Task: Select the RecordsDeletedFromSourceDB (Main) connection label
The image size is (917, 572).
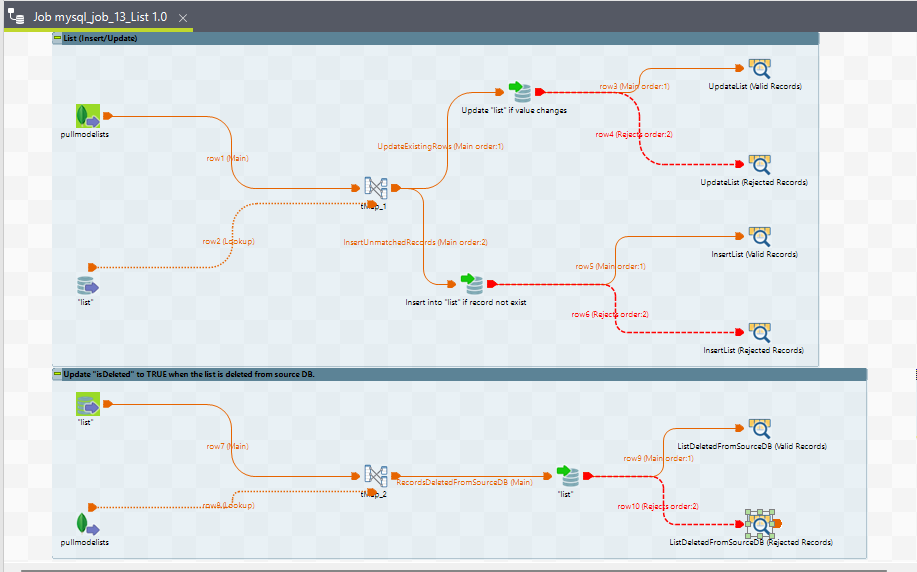Action: coord(465,482)
